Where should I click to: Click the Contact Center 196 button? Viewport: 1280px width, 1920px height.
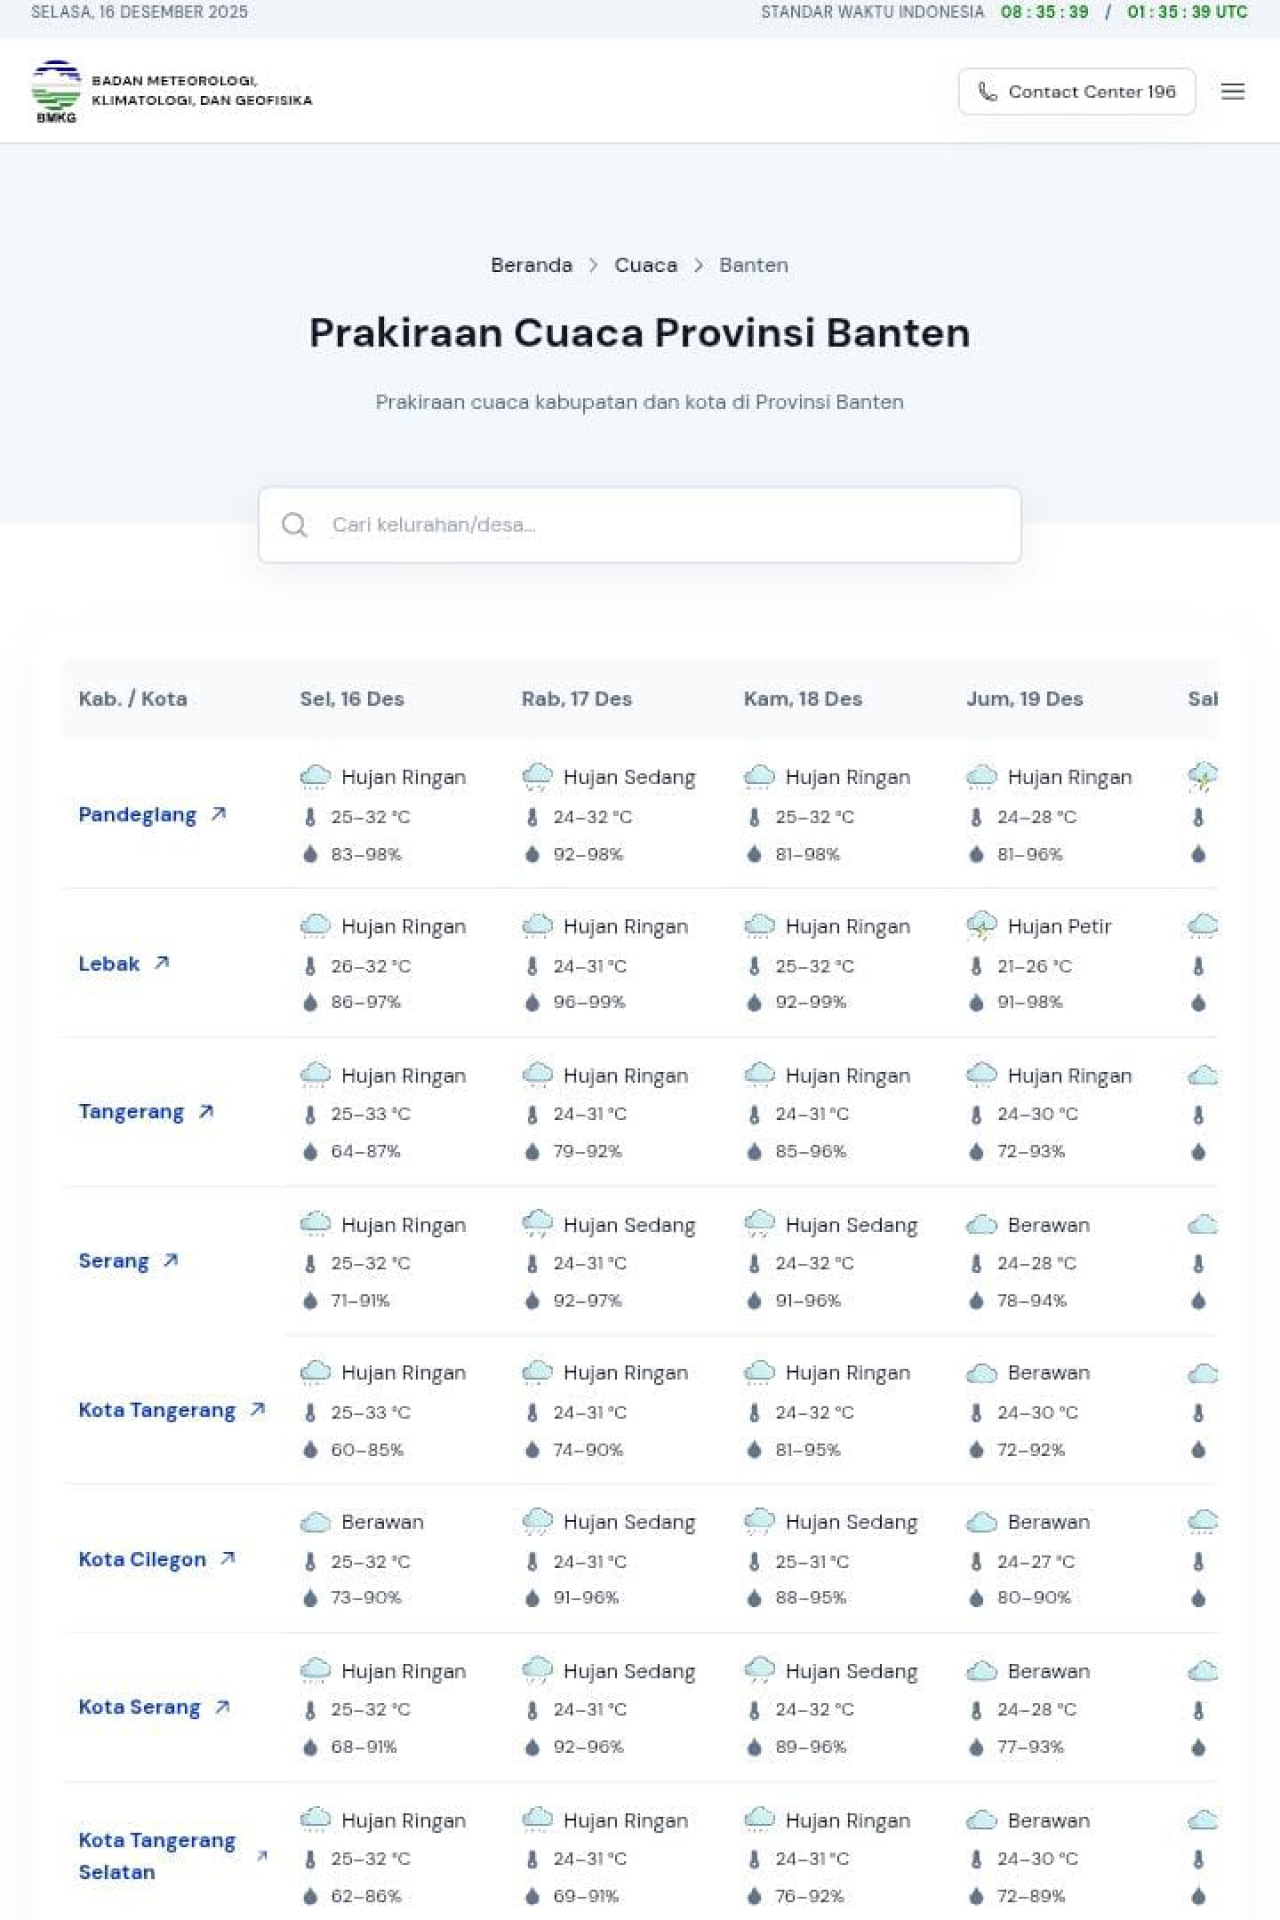point(1076,92)
